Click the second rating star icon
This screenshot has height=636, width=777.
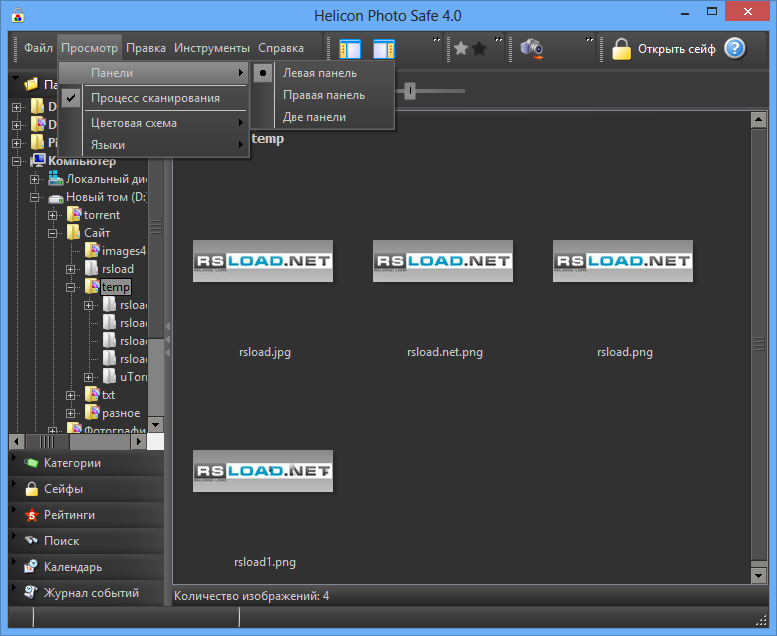(479, 48)
